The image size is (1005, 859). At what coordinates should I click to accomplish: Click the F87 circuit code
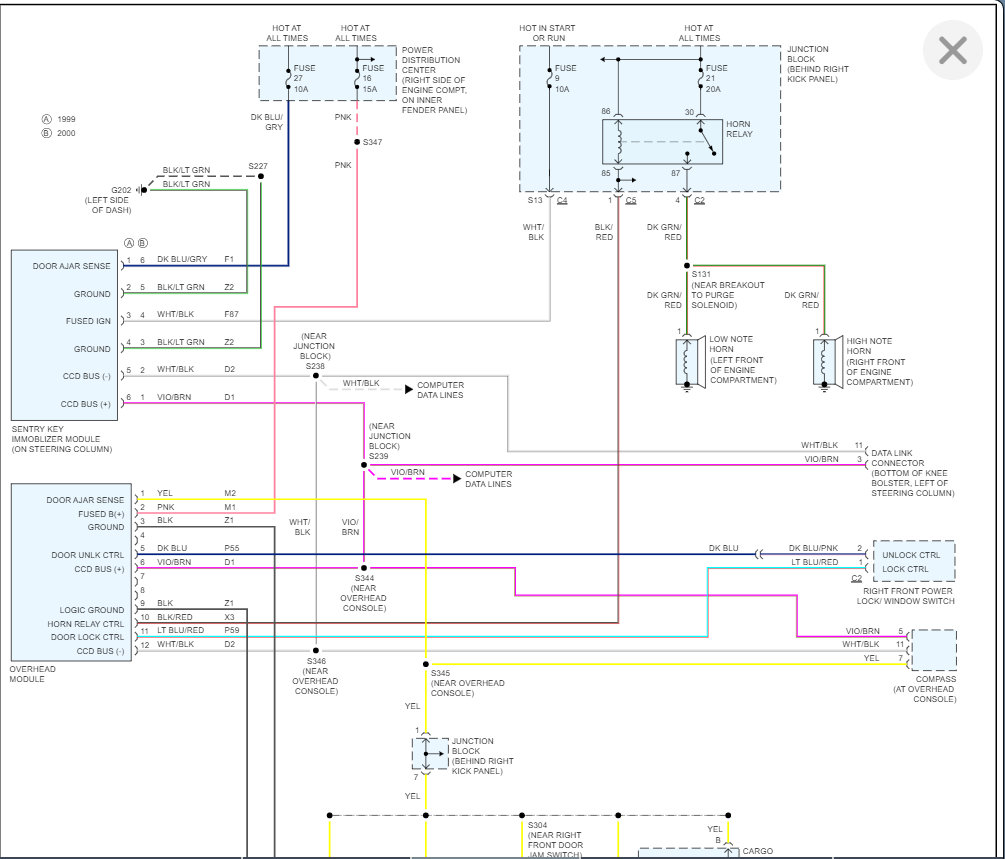231,314
